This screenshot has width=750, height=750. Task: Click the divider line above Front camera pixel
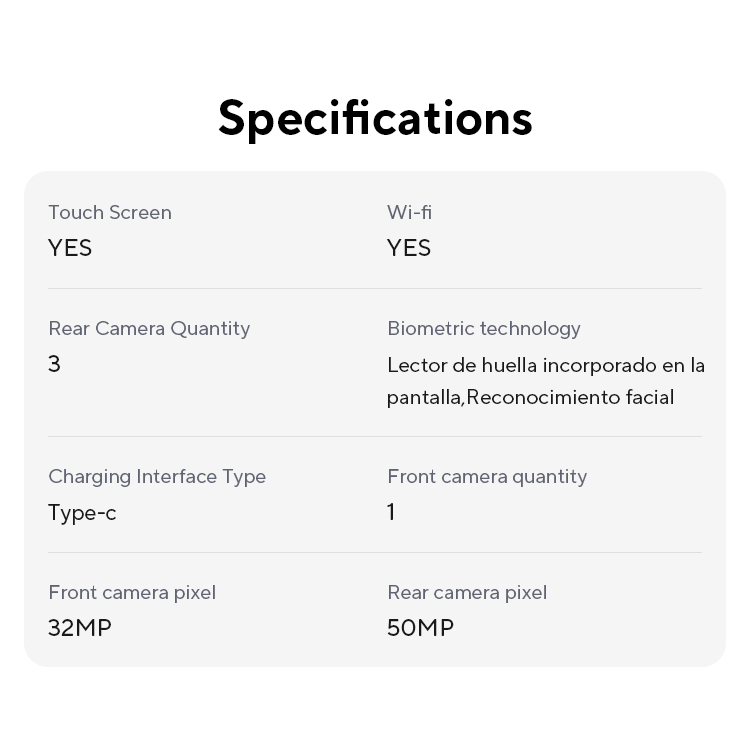[375, 552]
